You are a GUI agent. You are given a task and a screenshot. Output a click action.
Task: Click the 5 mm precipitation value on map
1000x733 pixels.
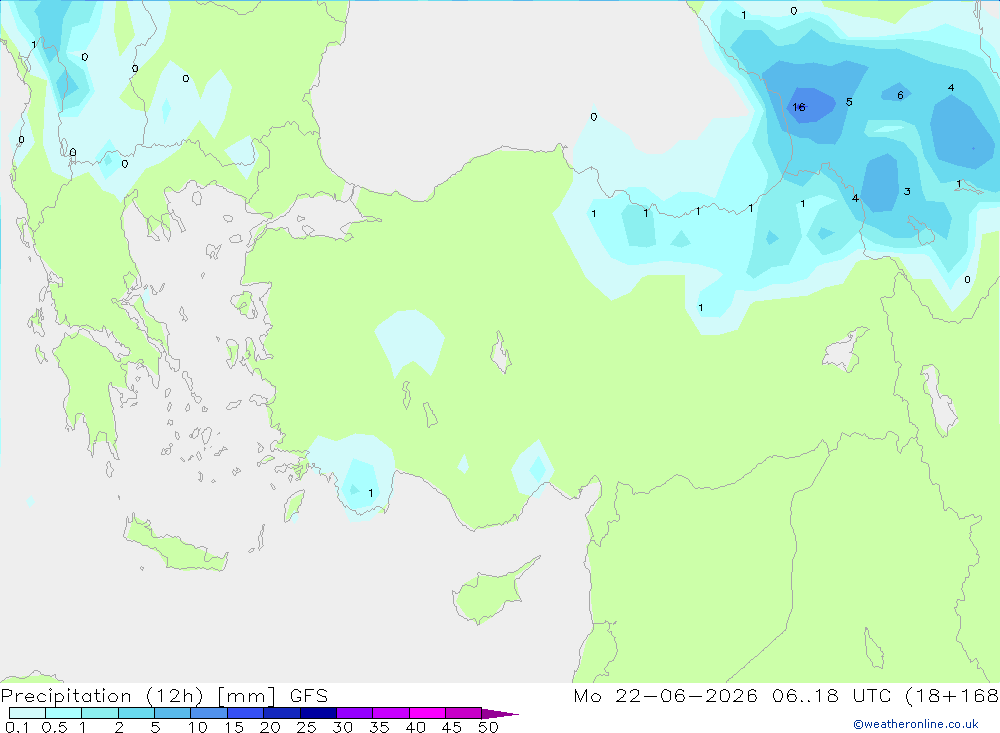pos(849,102)
